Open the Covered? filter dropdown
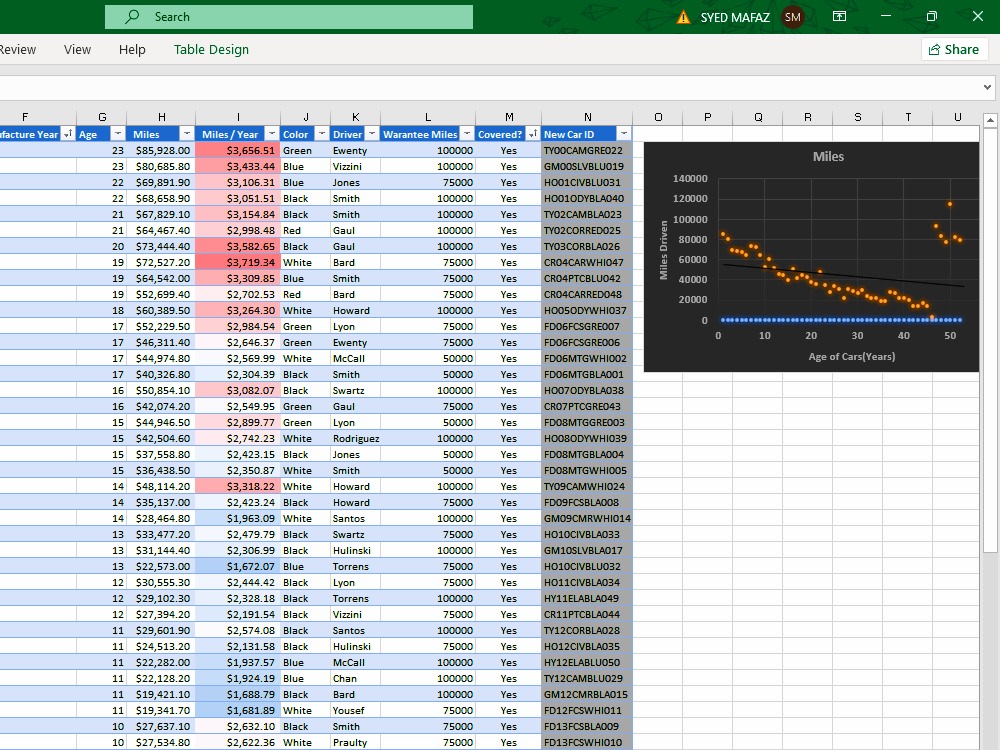The height and width of the screenshot is (750, 1000). coord(533,134)
